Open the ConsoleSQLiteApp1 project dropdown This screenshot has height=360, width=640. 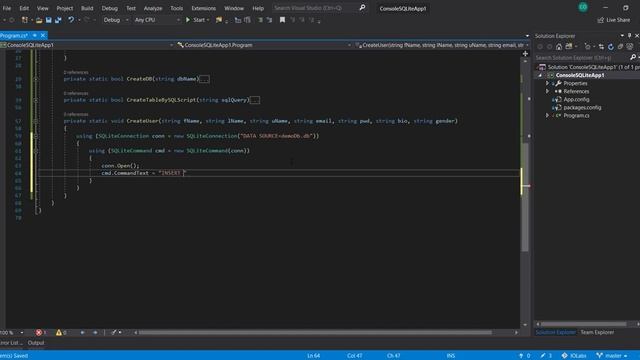tap(87, 45)
